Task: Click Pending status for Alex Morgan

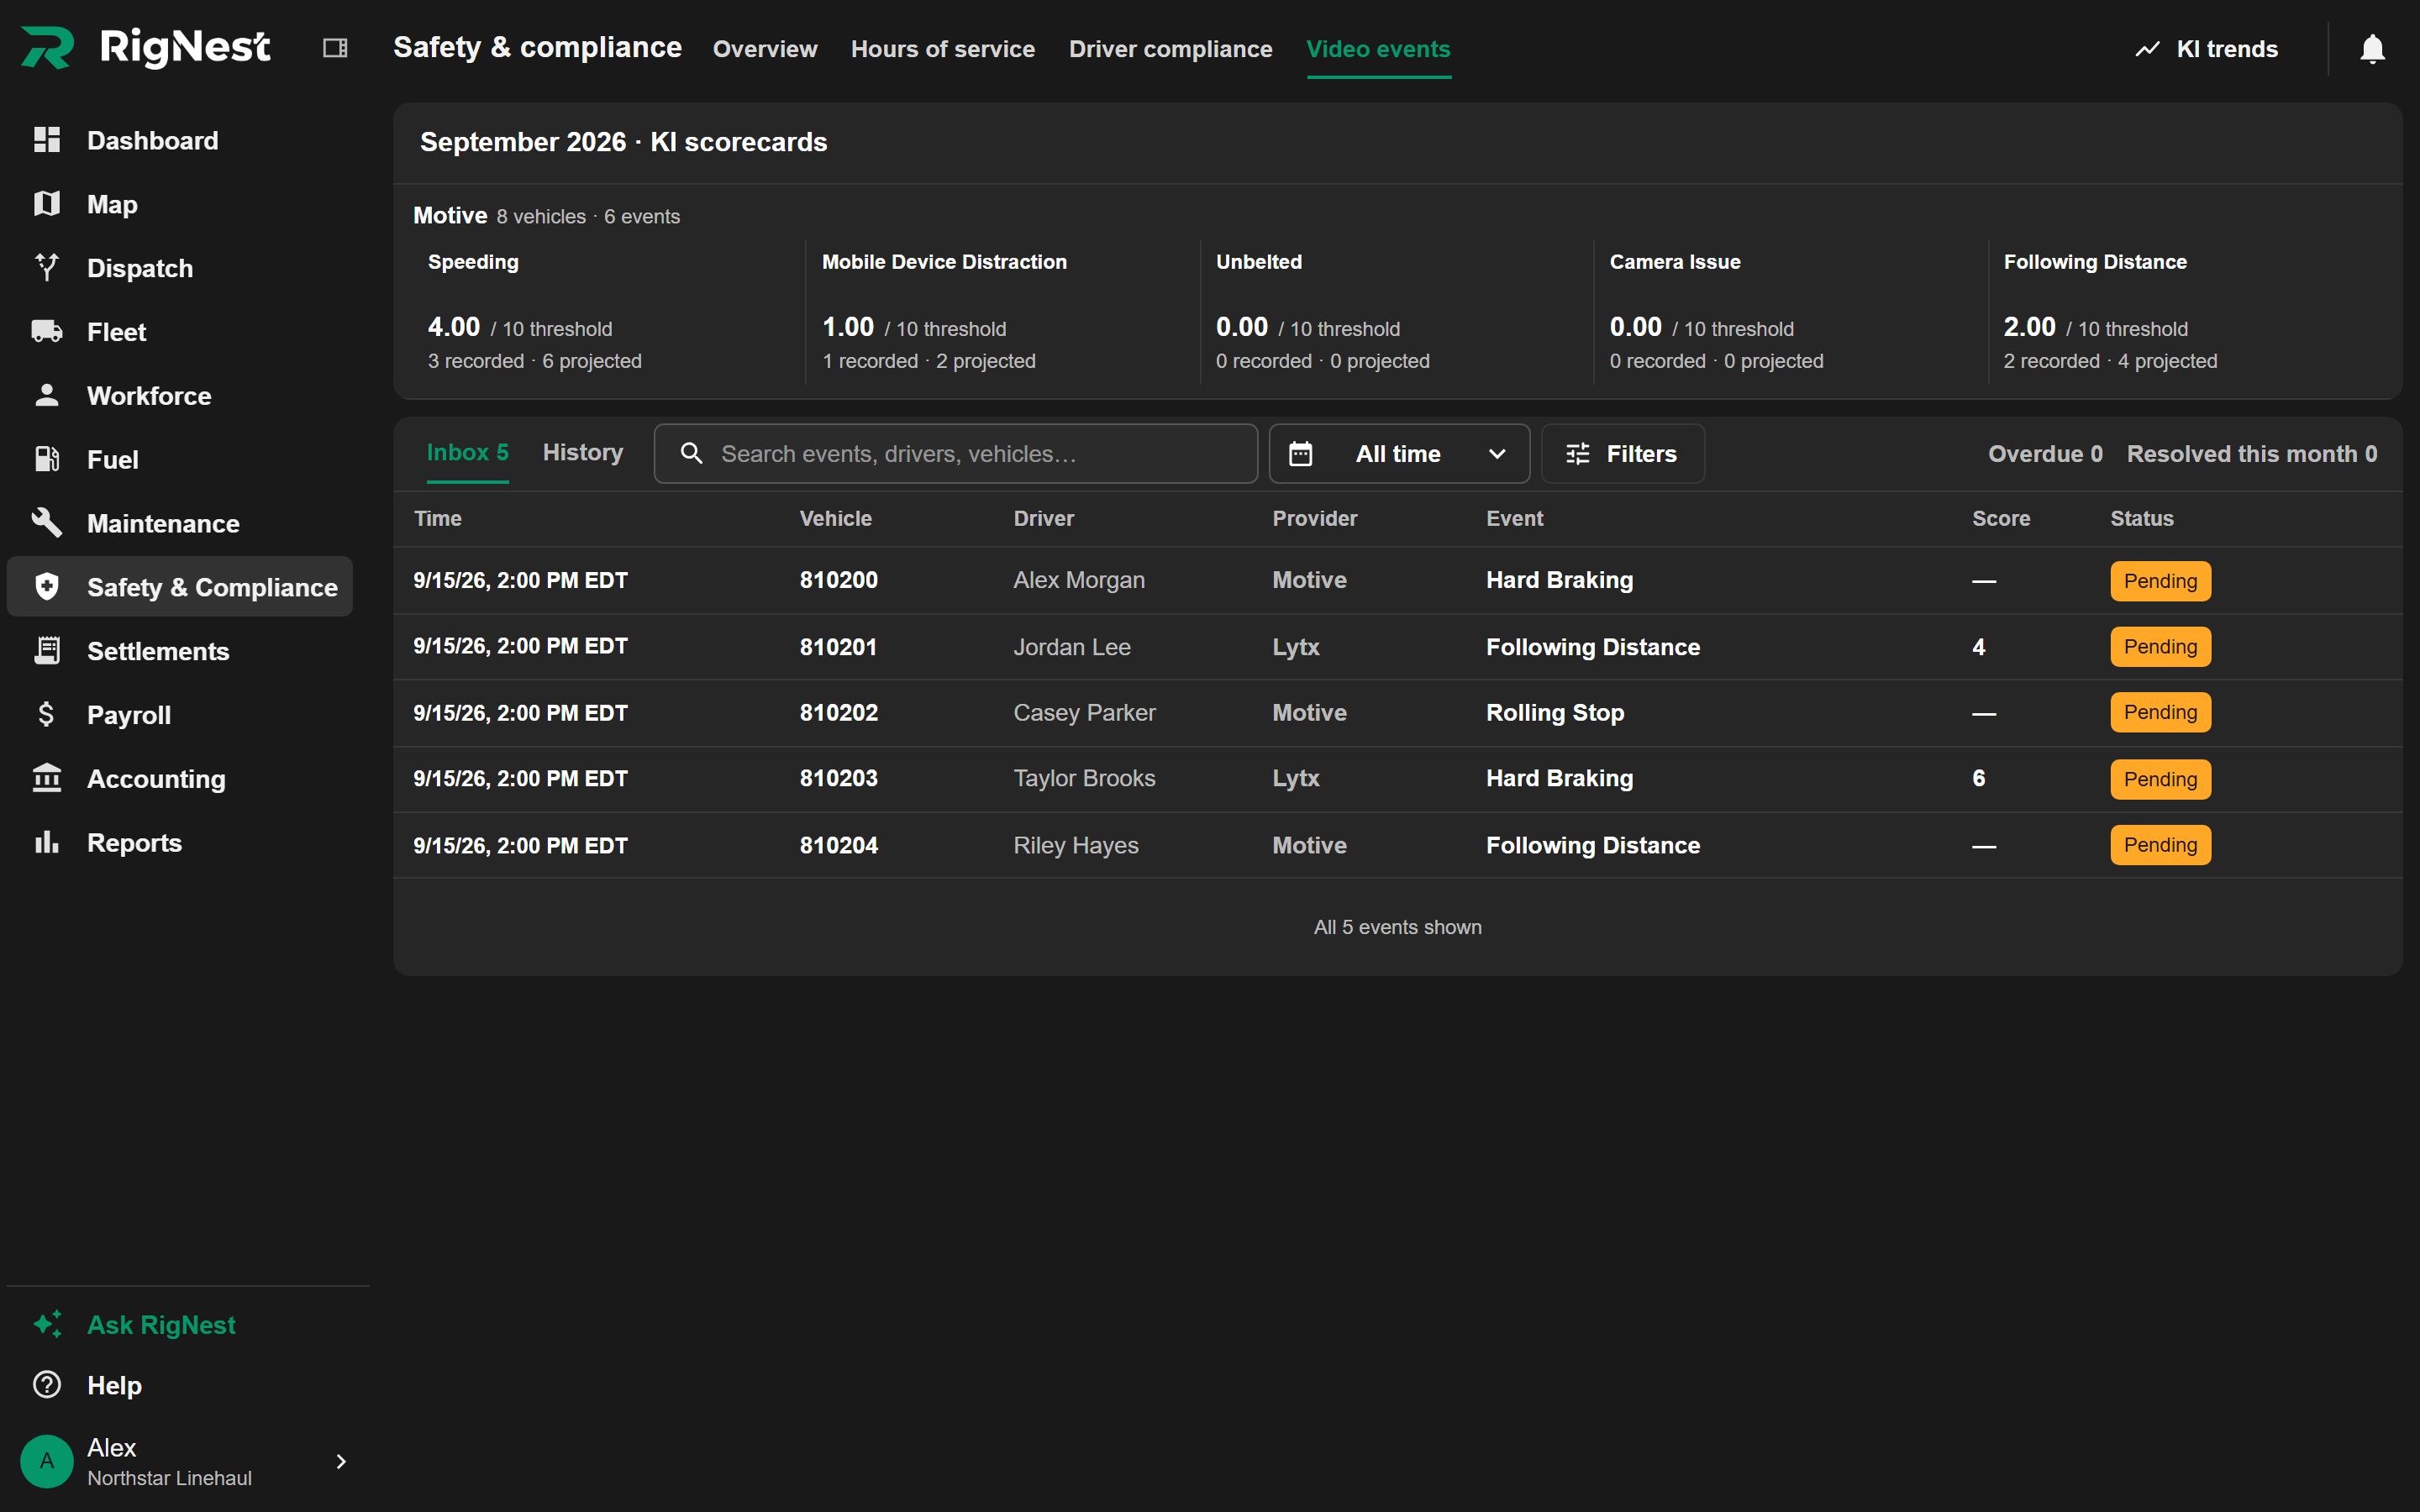Action: coord(2160,581)
